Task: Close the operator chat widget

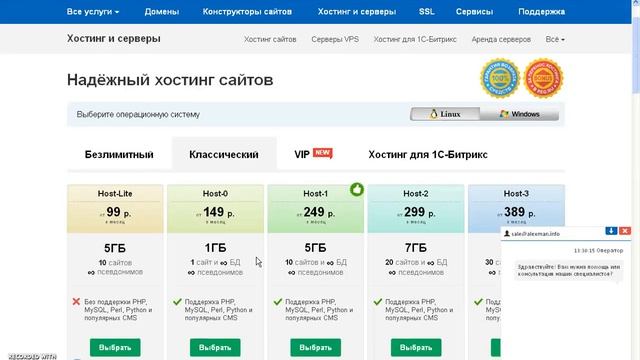Action: 625,231
